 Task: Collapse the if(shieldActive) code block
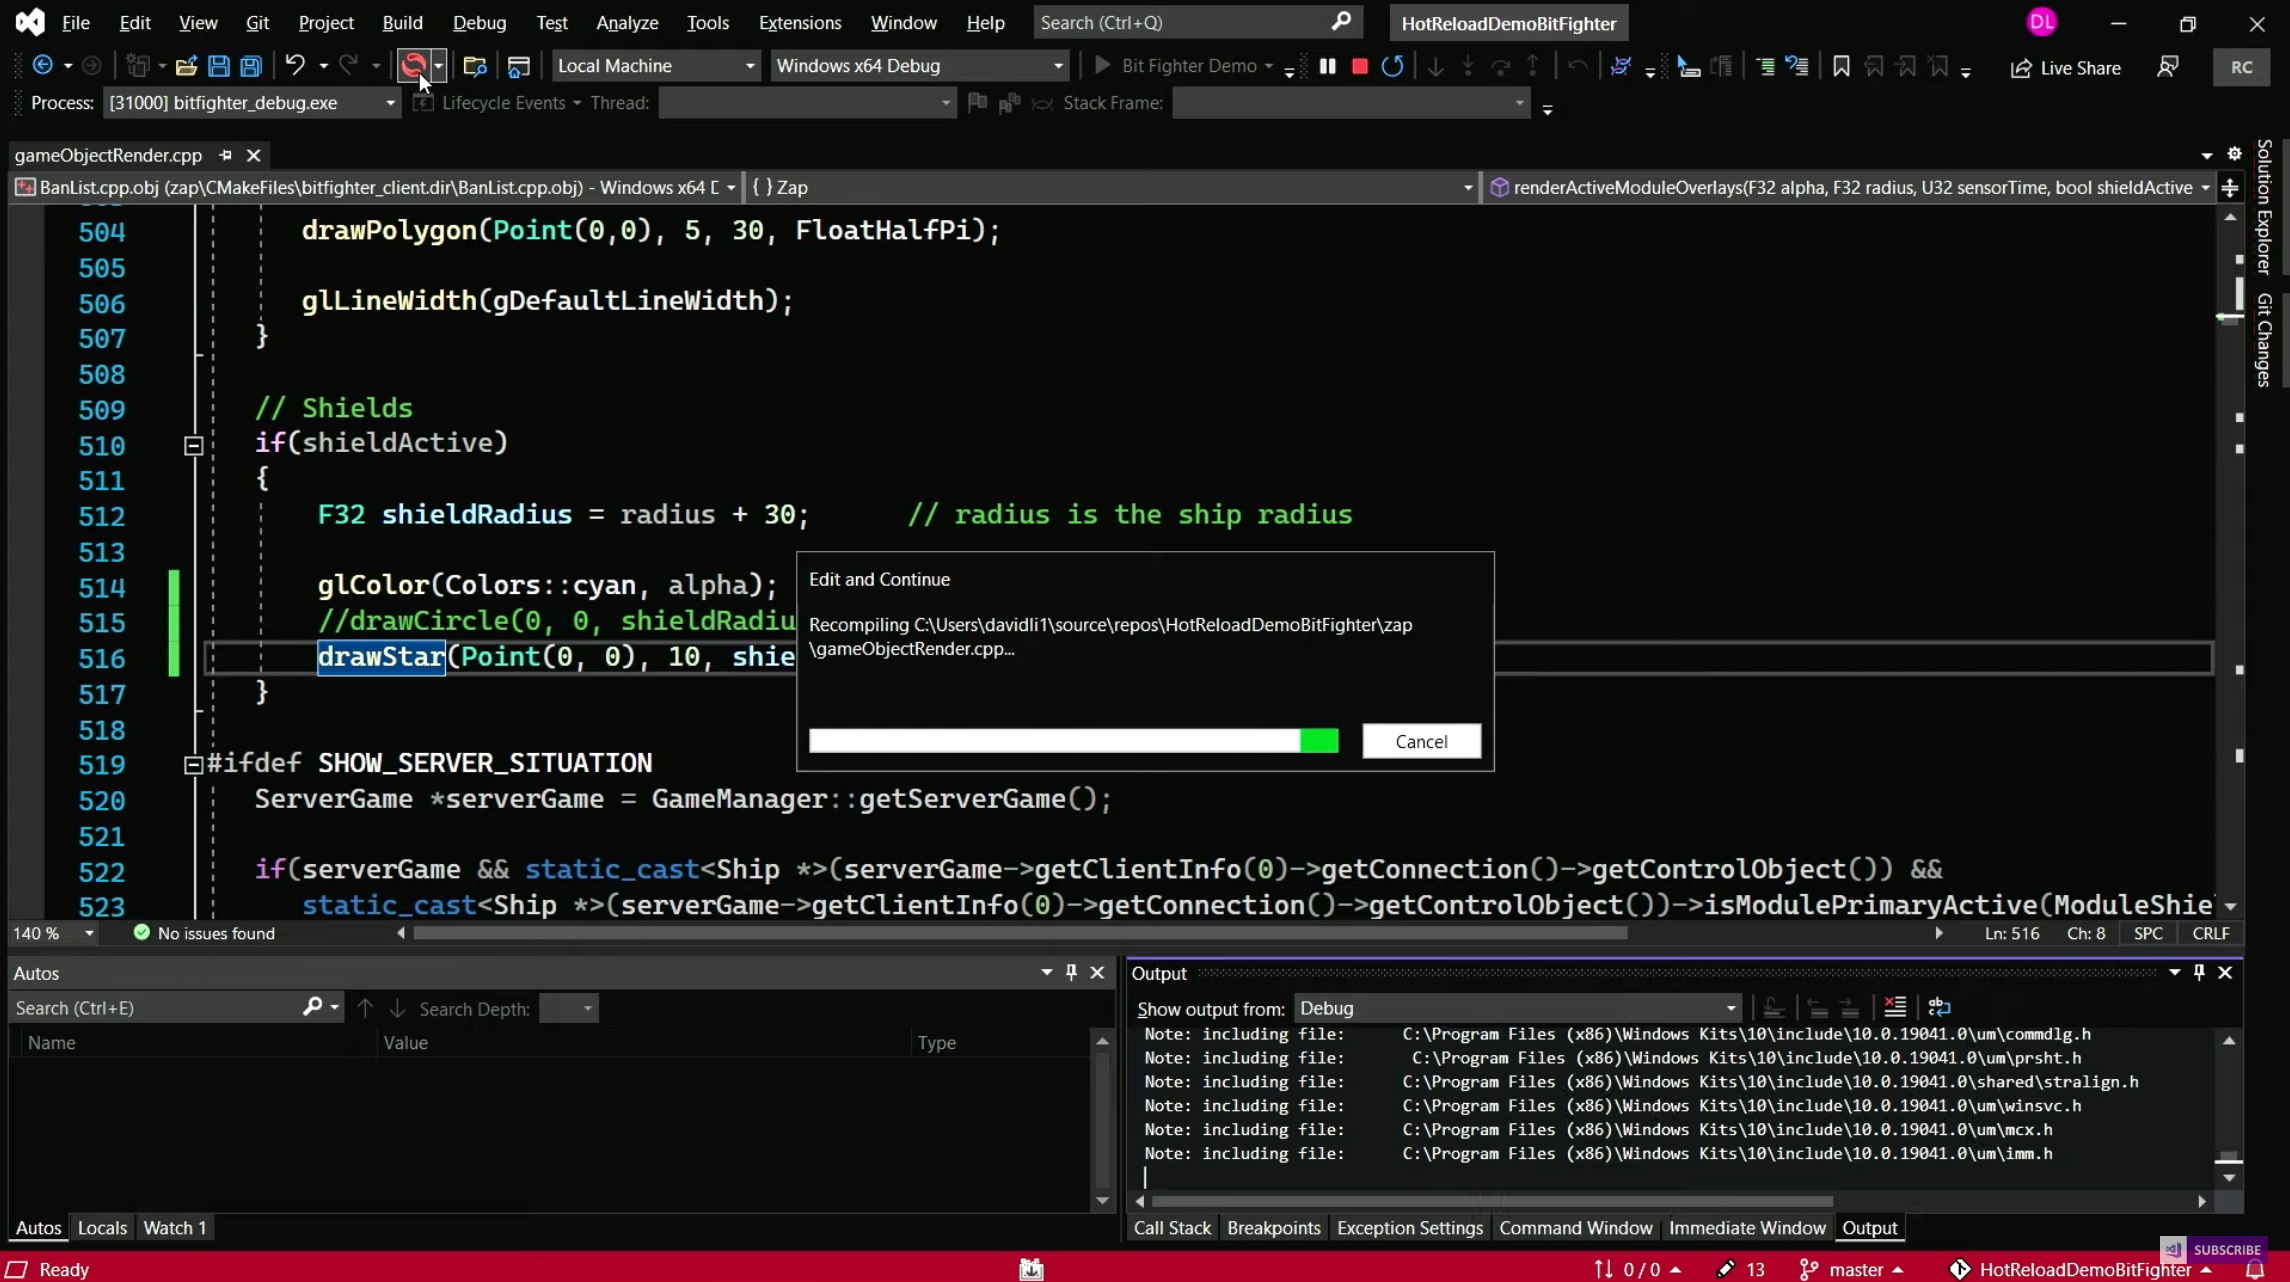pyautogui.click(x=194, y=445)
